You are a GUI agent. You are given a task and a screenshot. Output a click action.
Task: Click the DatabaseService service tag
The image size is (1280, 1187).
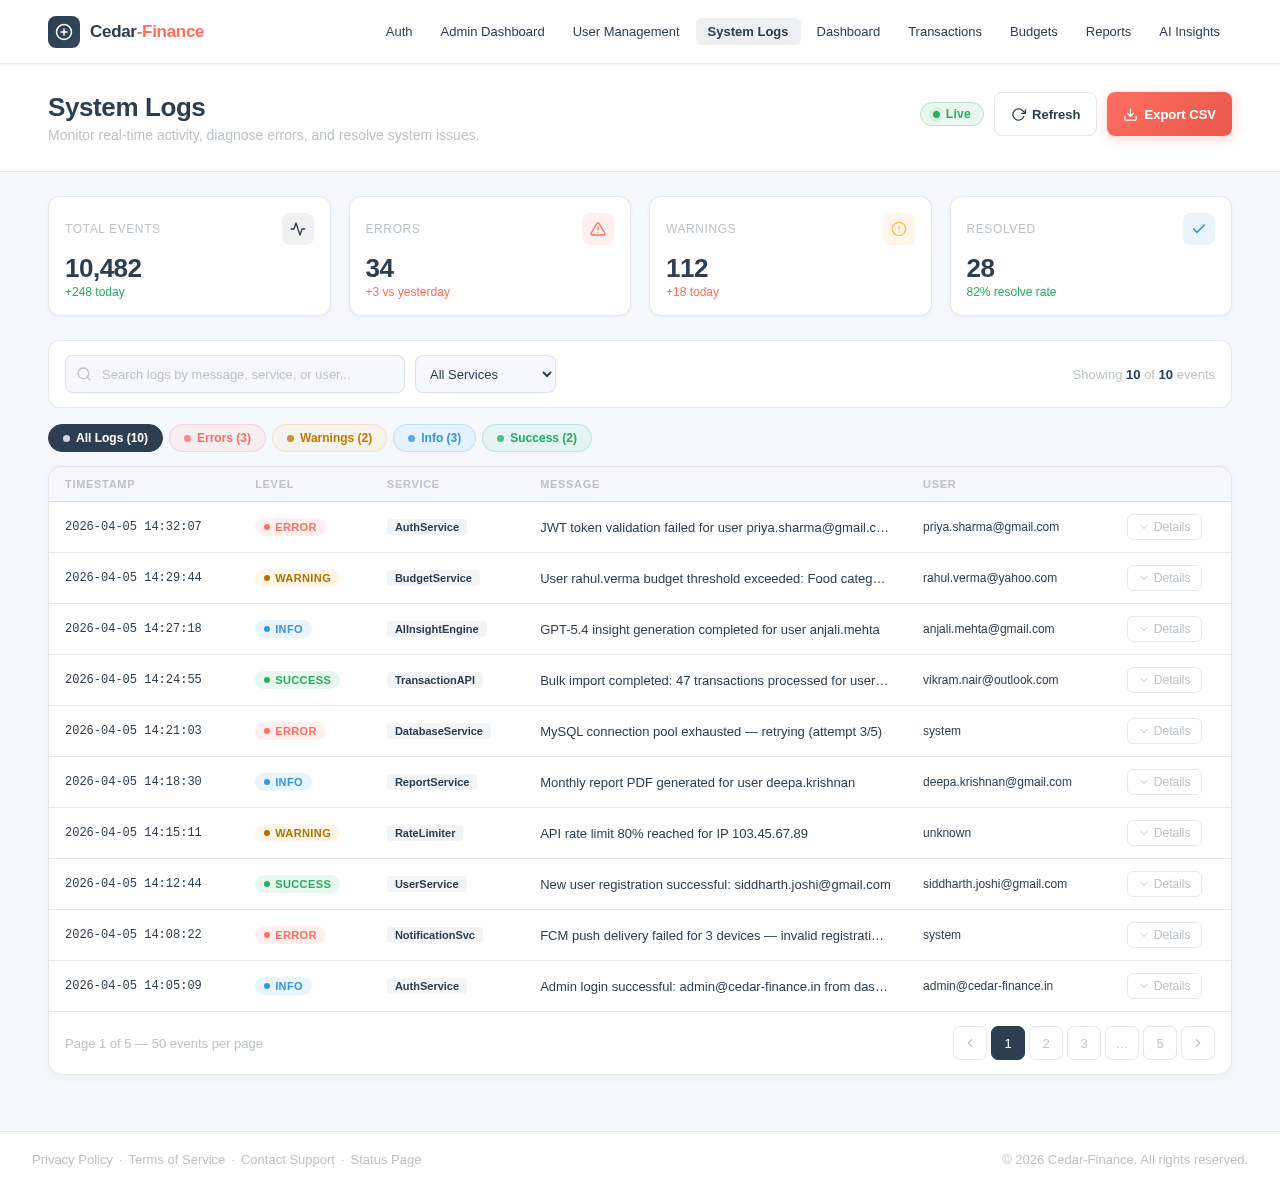coord(439,731)
